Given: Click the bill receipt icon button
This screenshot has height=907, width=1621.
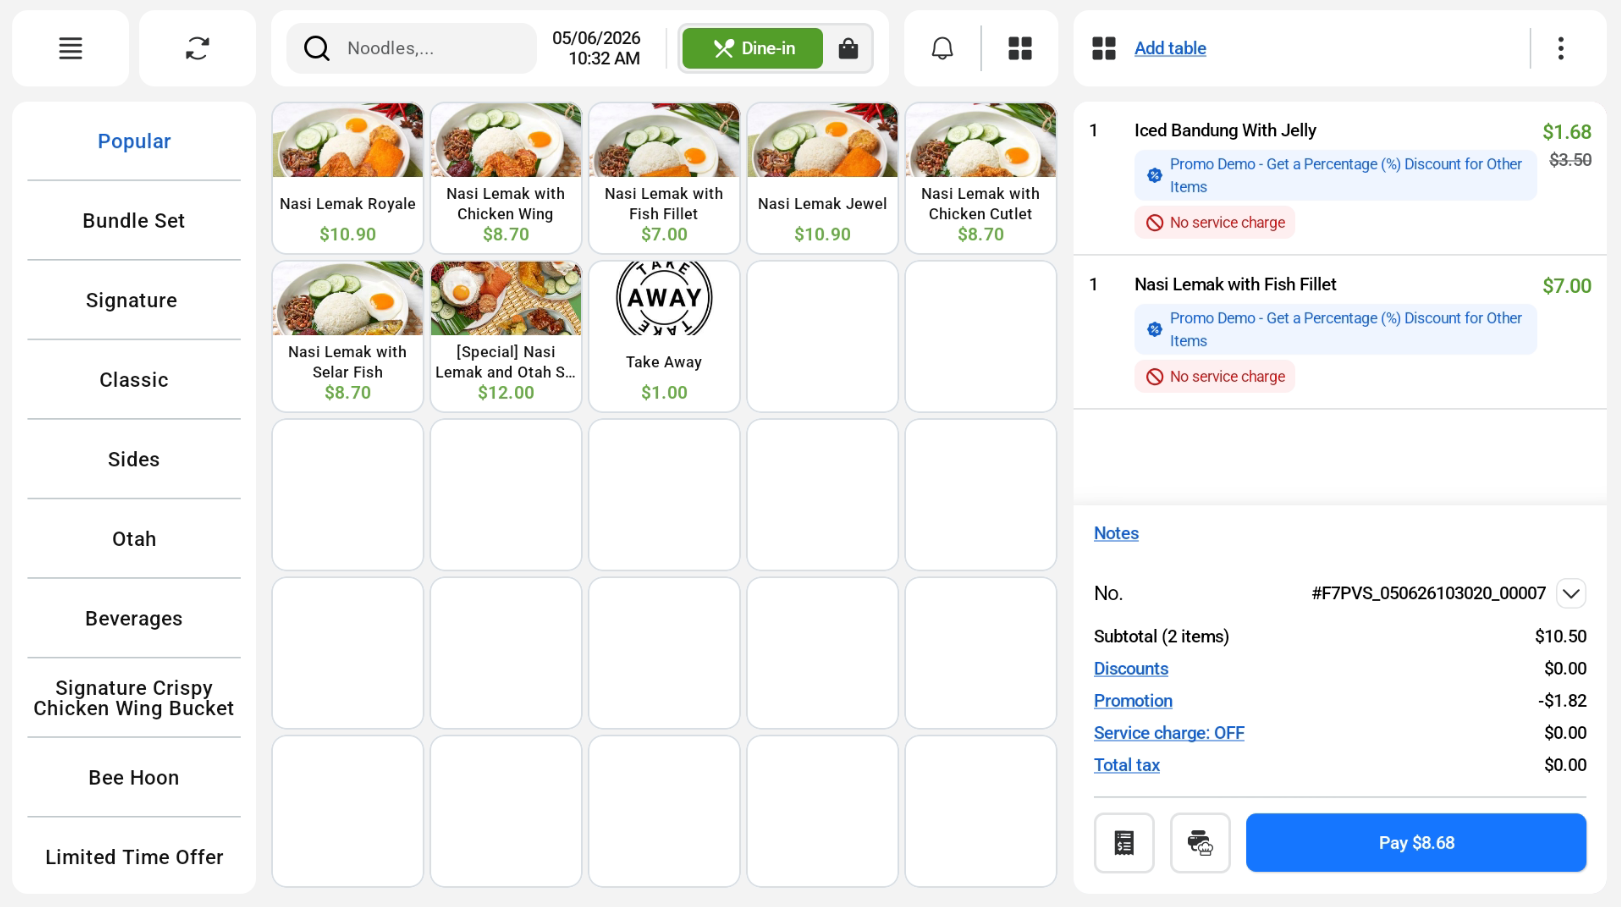Looking at the screenshot, I should pyautogui.click(x=1124, y=843).
